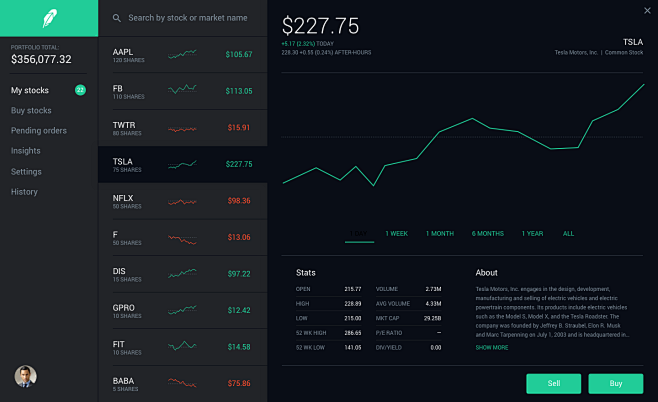Click the search magnifier icon

tap(117, 18)
